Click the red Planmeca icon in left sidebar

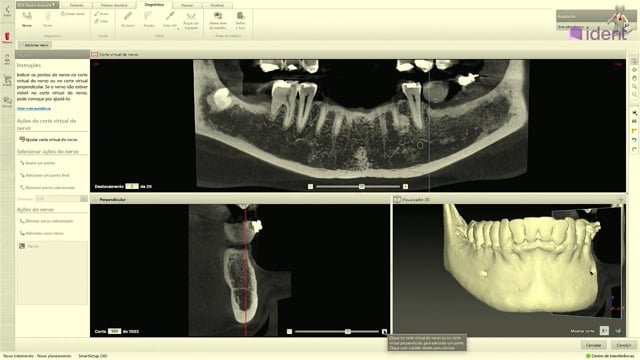point(7,38)
